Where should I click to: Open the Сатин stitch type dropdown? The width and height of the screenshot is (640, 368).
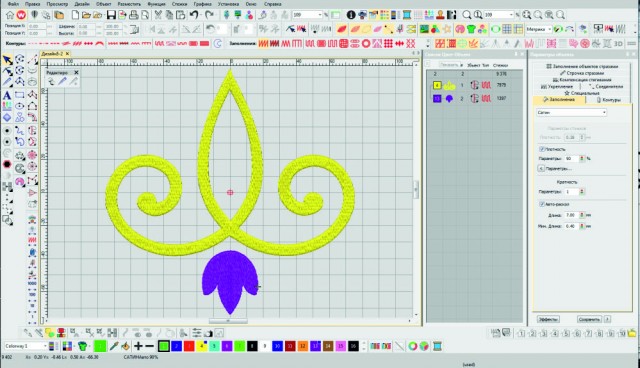click(x=571, y=112)
